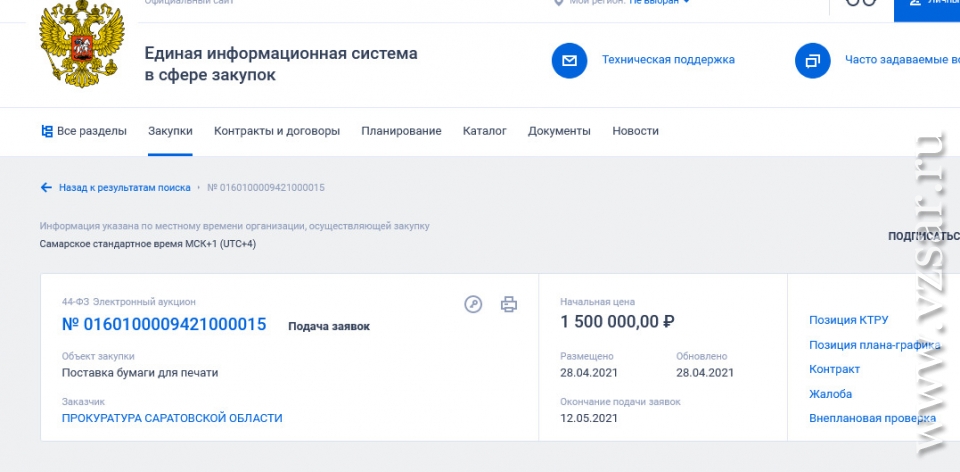Click Поставка бумаги для печати text
The height and width of the screenshot is (472, 960).
click(140, 372)
